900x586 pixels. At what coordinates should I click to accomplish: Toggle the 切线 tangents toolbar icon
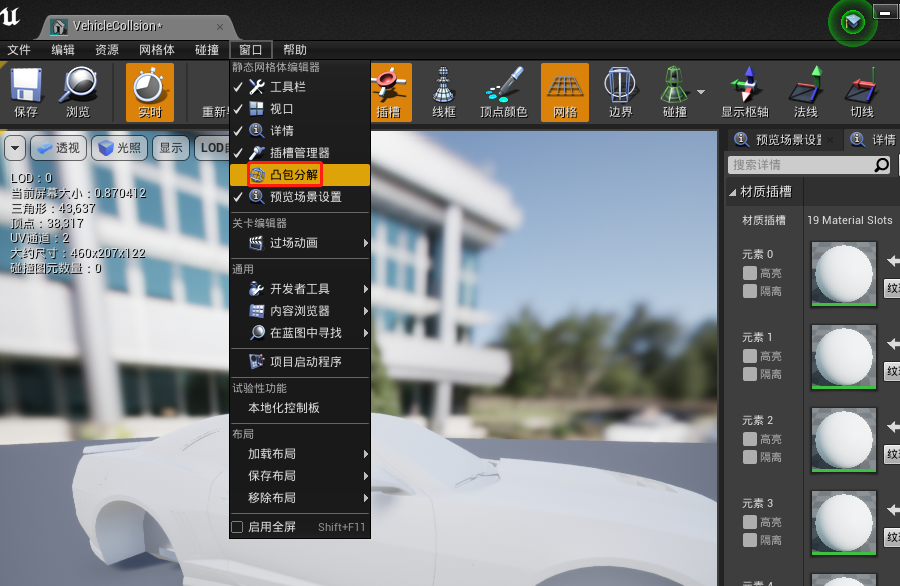coord(862,92)
